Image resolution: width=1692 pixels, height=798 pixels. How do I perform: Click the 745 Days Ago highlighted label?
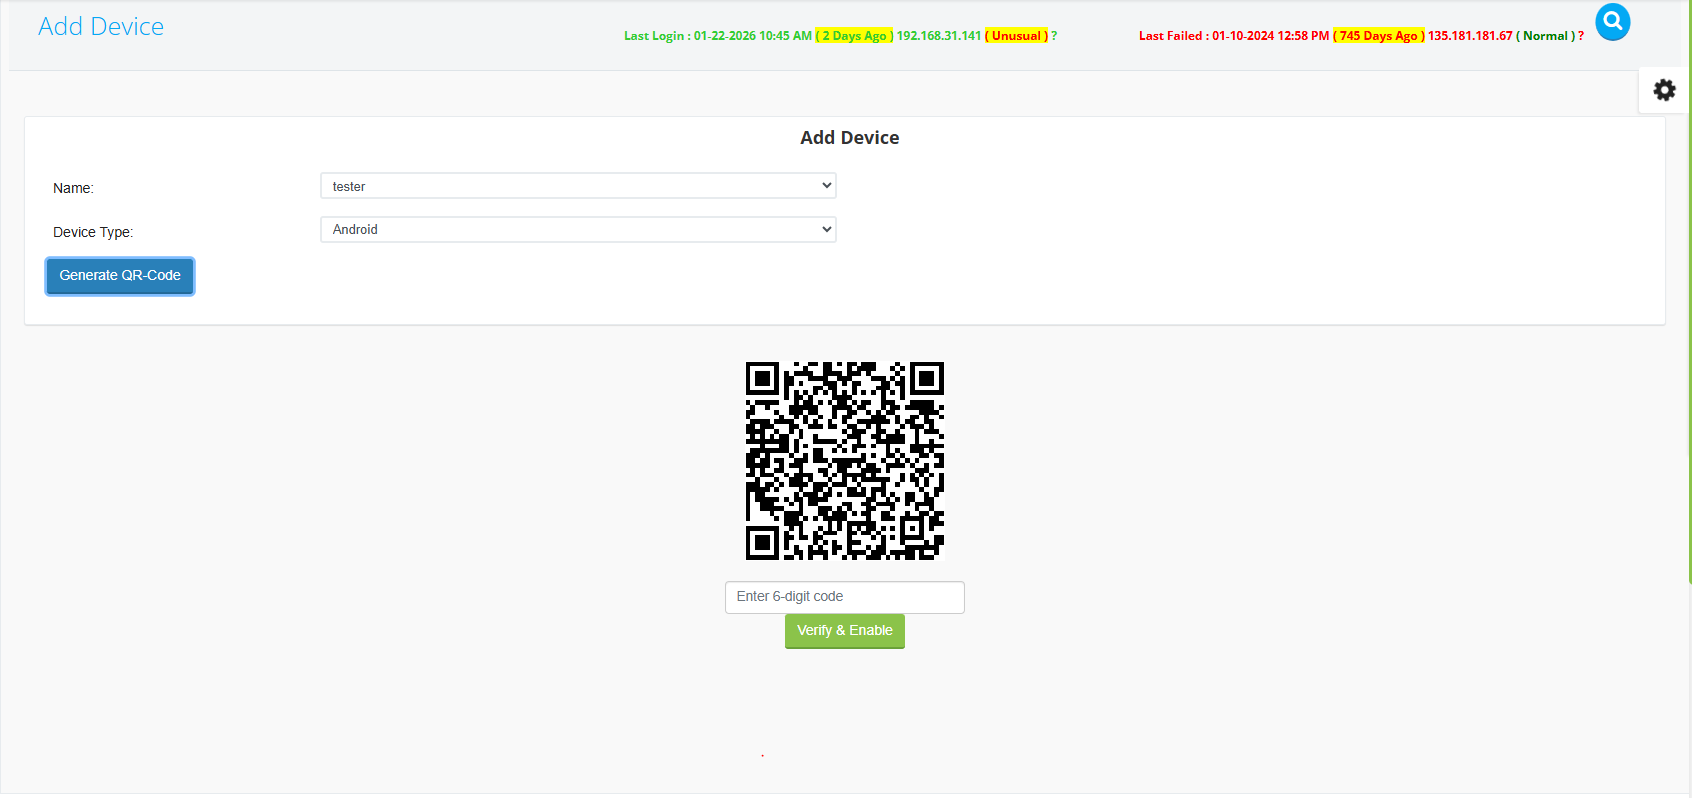(x=1378, y=36)
